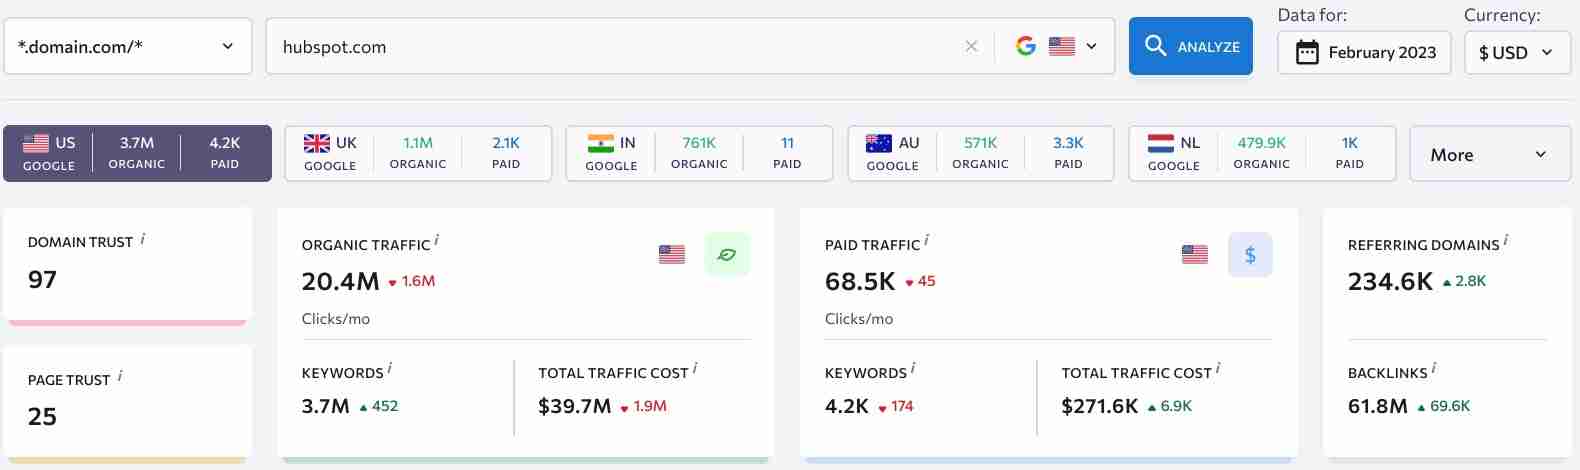Image resolution: width=1580 pixels, height=470 pixels.
Task: Click the green leaf organic traffic icon
Action: tap(727, 255)
